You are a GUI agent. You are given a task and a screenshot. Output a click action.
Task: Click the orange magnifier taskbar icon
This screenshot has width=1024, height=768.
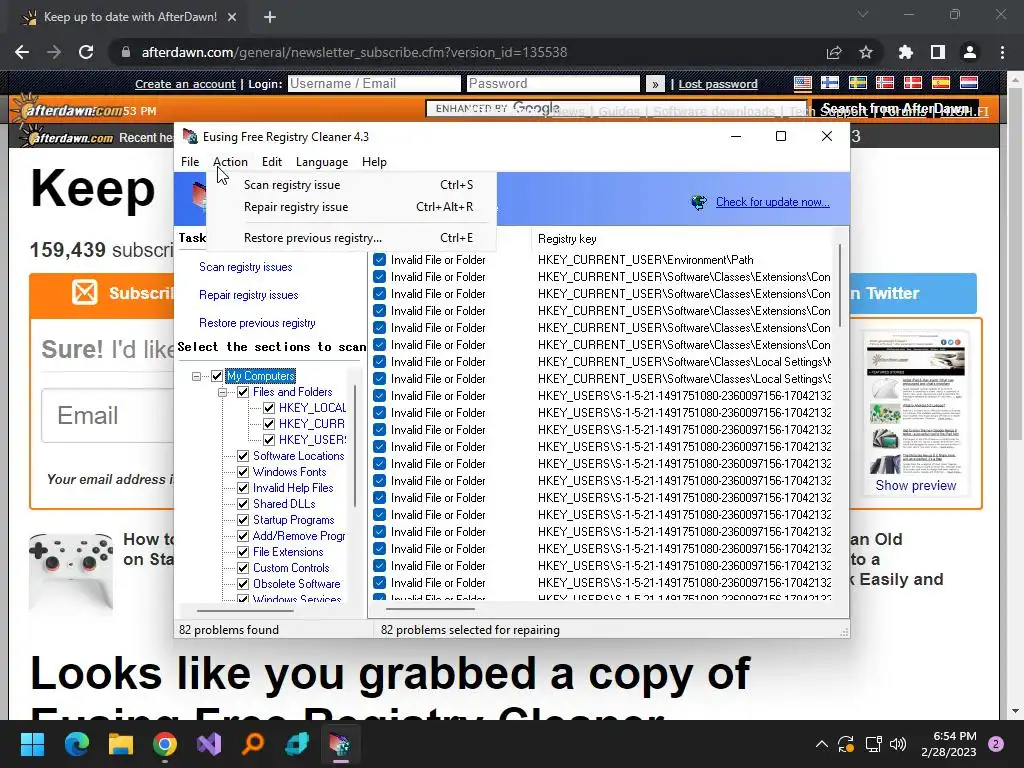tap(253, 744)
